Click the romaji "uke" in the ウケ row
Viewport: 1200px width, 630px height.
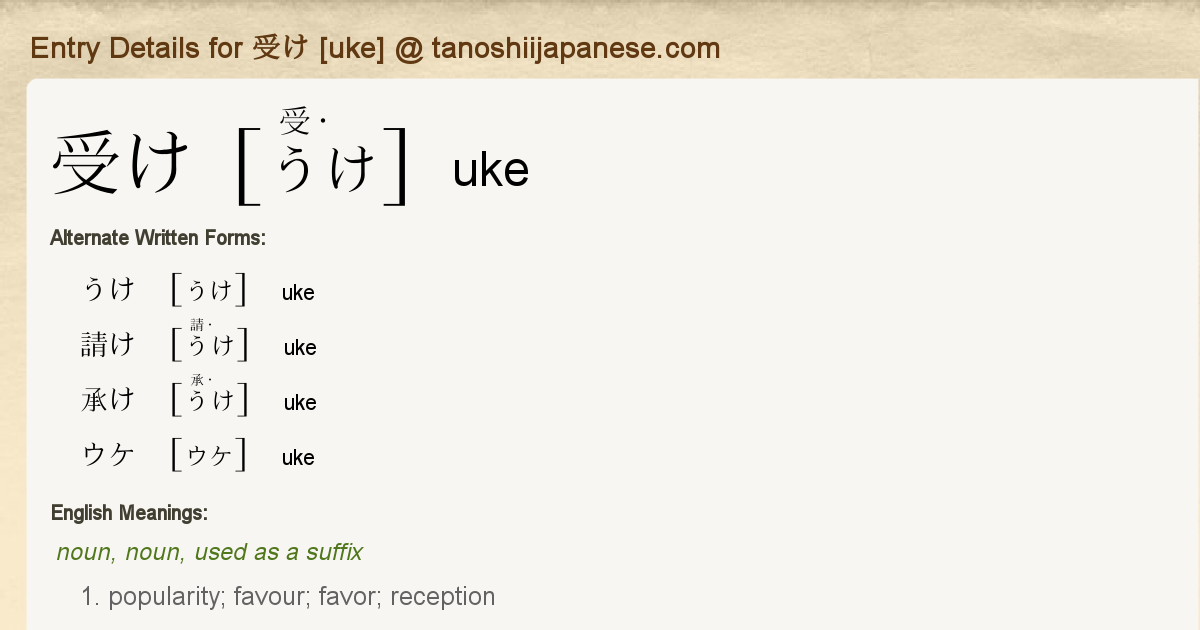click(298, 458)
